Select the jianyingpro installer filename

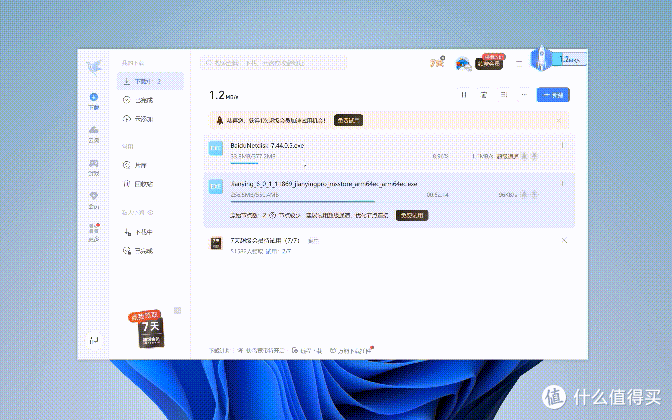click(324, 184)
